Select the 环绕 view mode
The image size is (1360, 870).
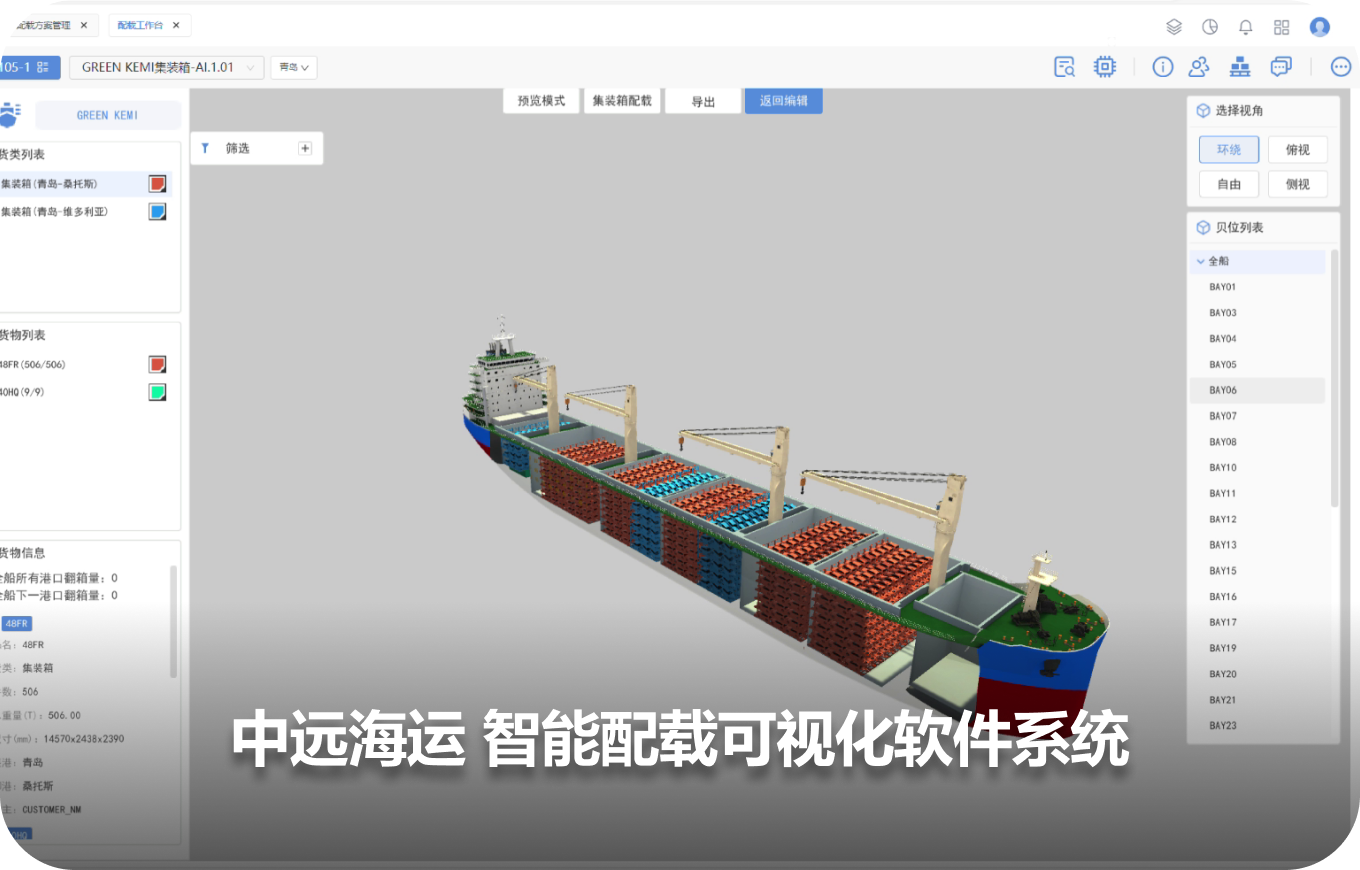coord(1229,150)
